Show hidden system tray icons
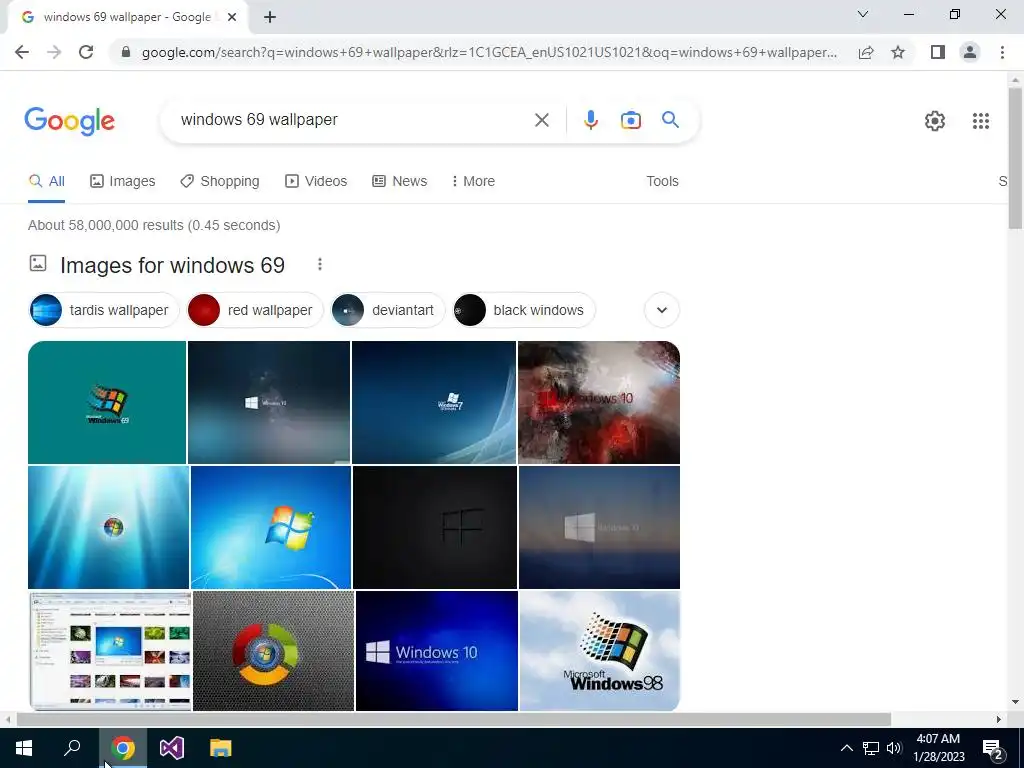Viewport: 1024px width, 768px height. tap(846, 748)
